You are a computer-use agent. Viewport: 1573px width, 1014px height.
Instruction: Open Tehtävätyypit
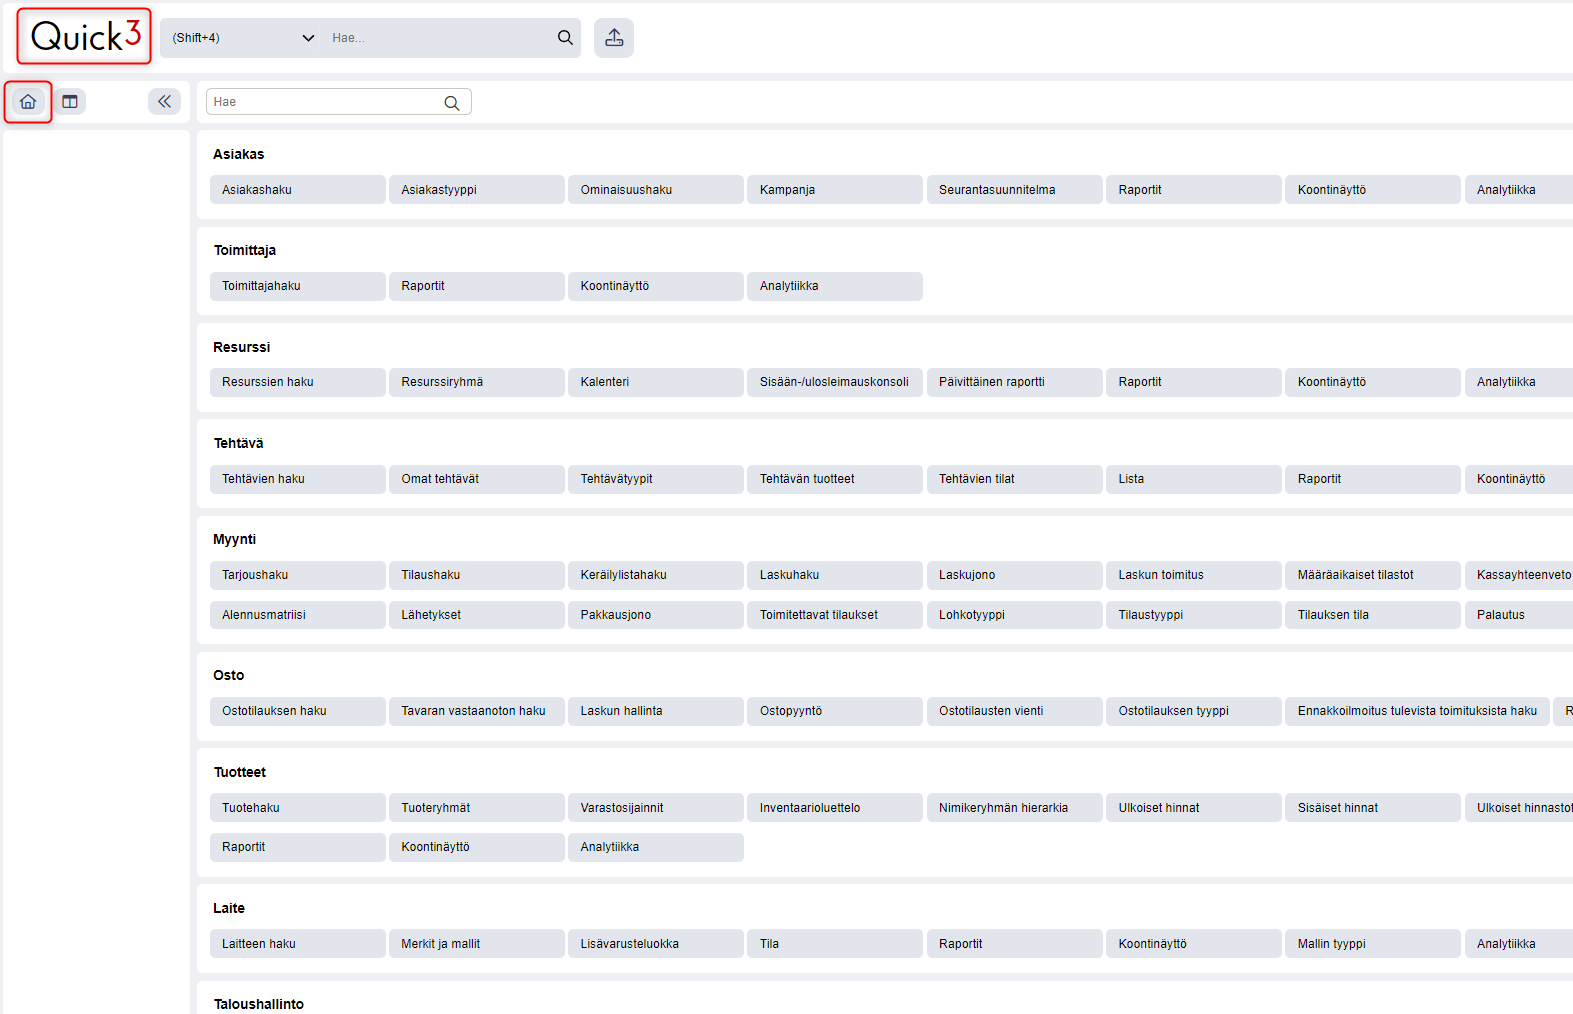coord(656,479)
